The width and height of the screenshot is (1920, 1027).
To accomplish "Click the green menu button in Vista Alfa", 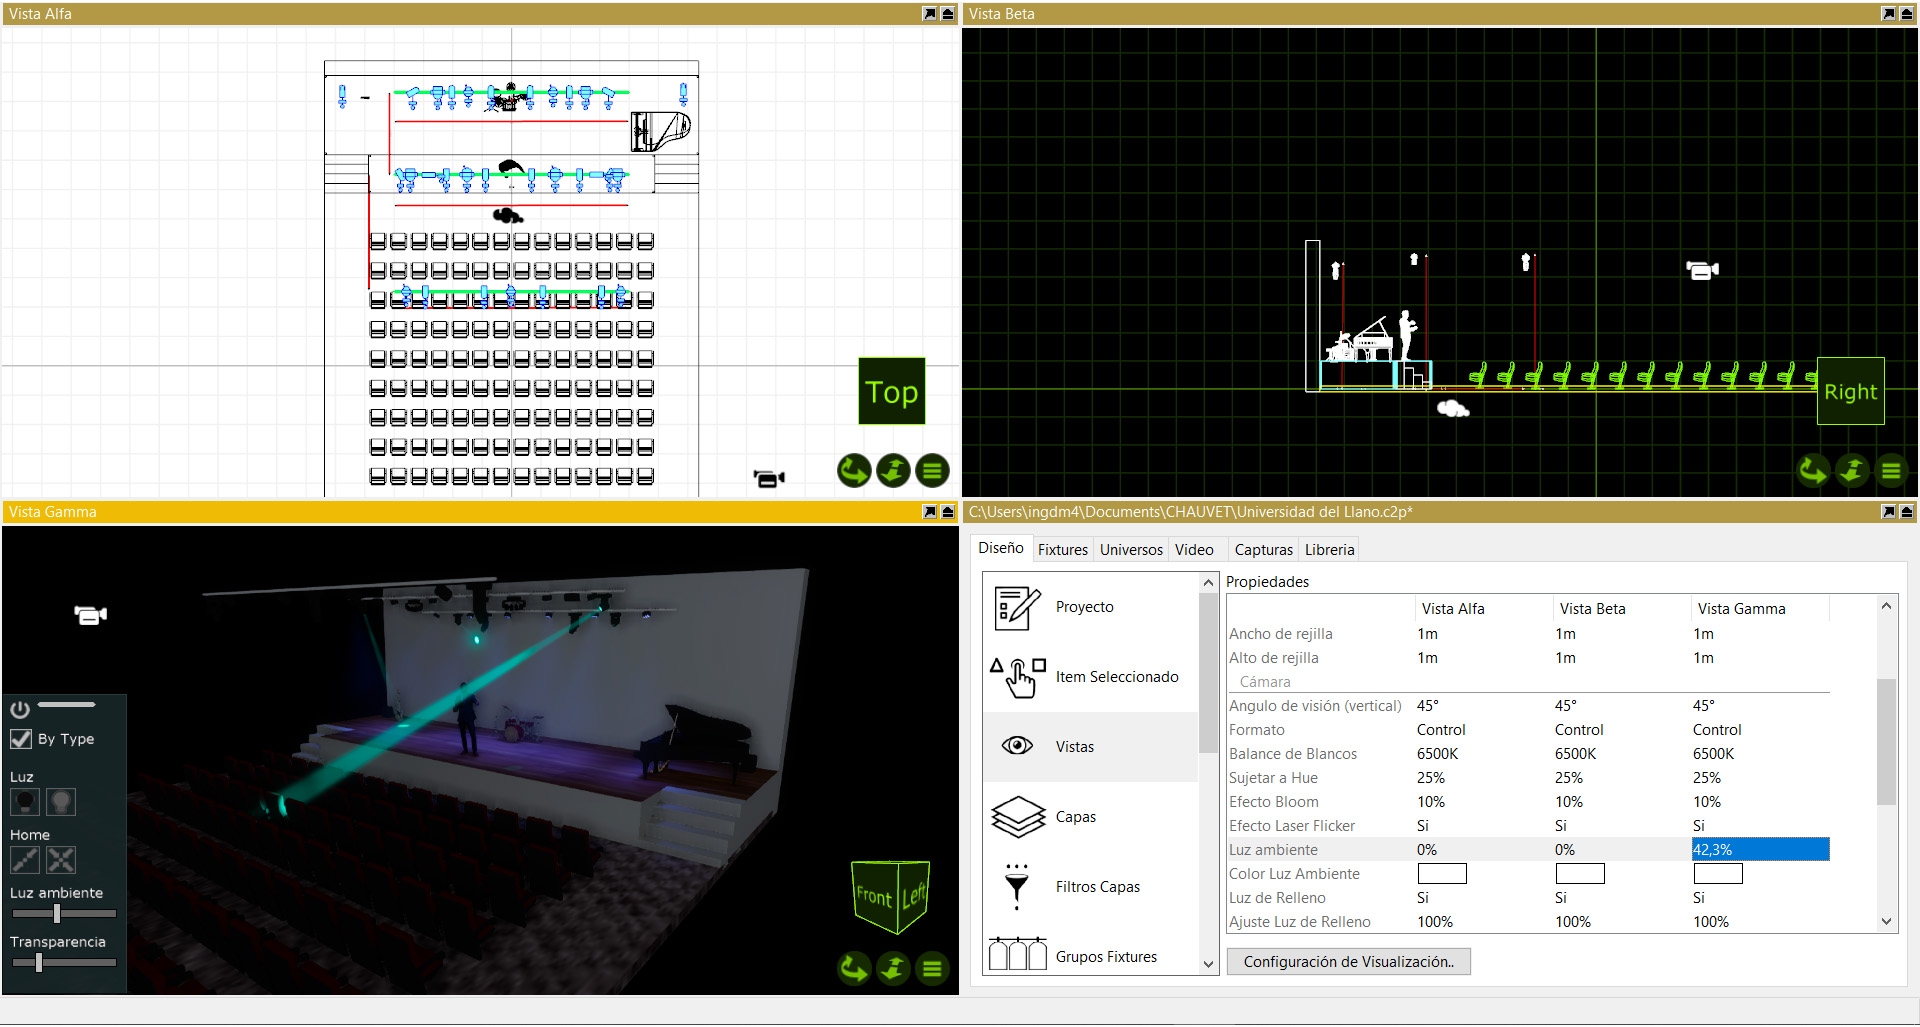I will [932, 470].
